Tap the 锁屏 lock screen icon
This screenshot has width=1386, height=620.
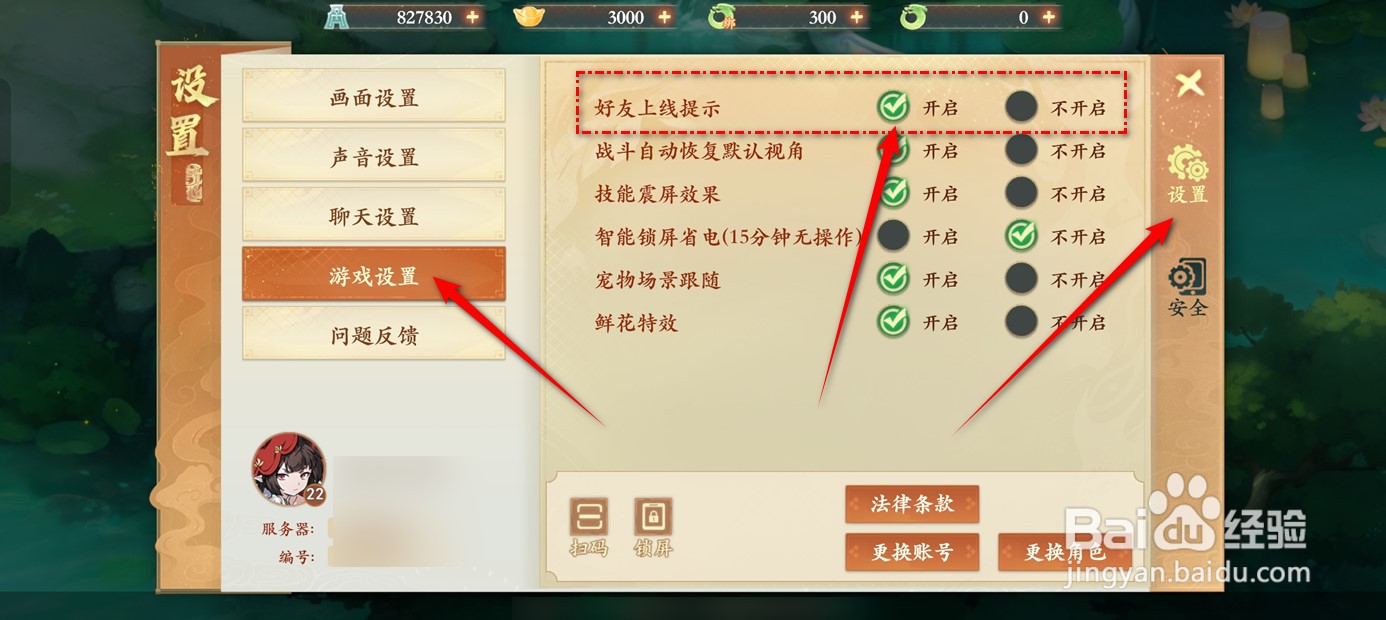pyautogui.click(x=653, y=527)
